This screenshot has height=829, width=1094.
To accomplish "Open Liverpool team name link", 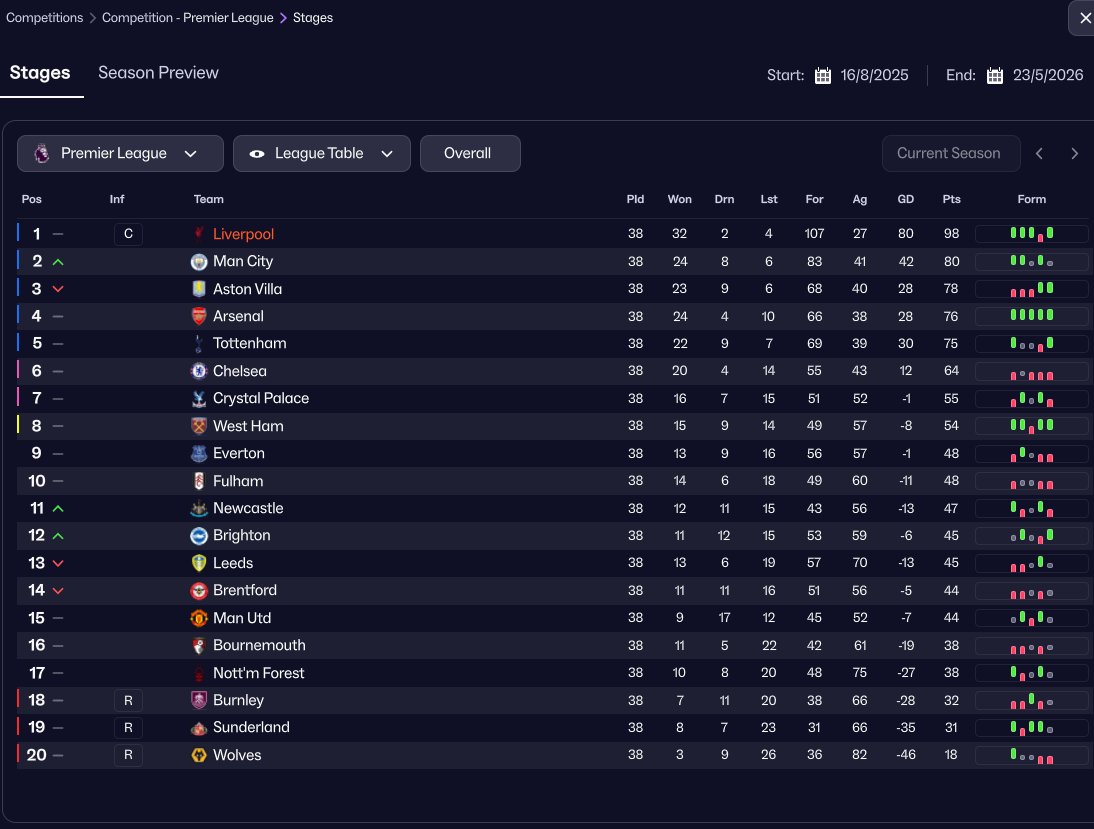I will coord(243,234).
